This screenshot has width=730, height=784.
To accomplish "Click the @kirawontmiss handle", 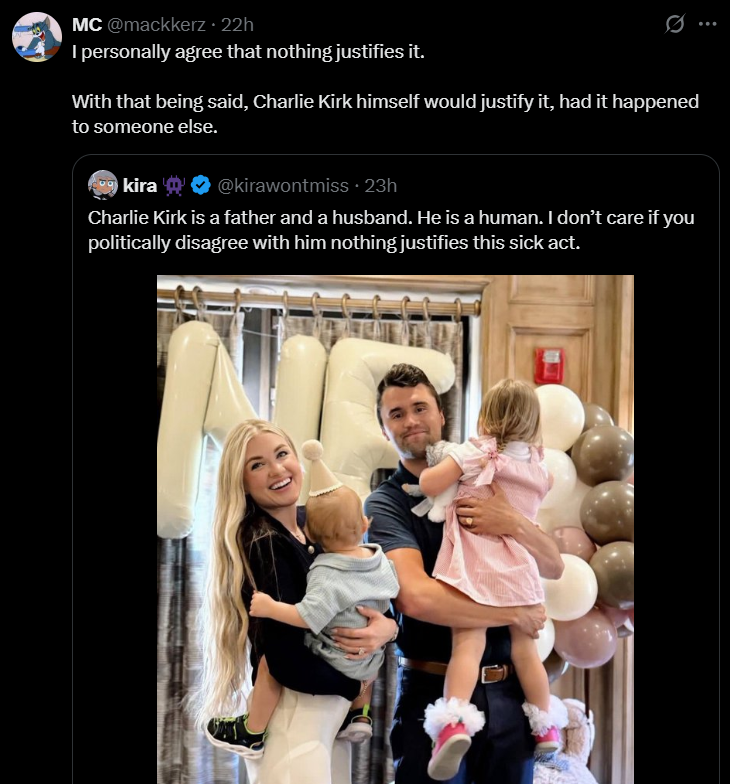I will point(283,185).
